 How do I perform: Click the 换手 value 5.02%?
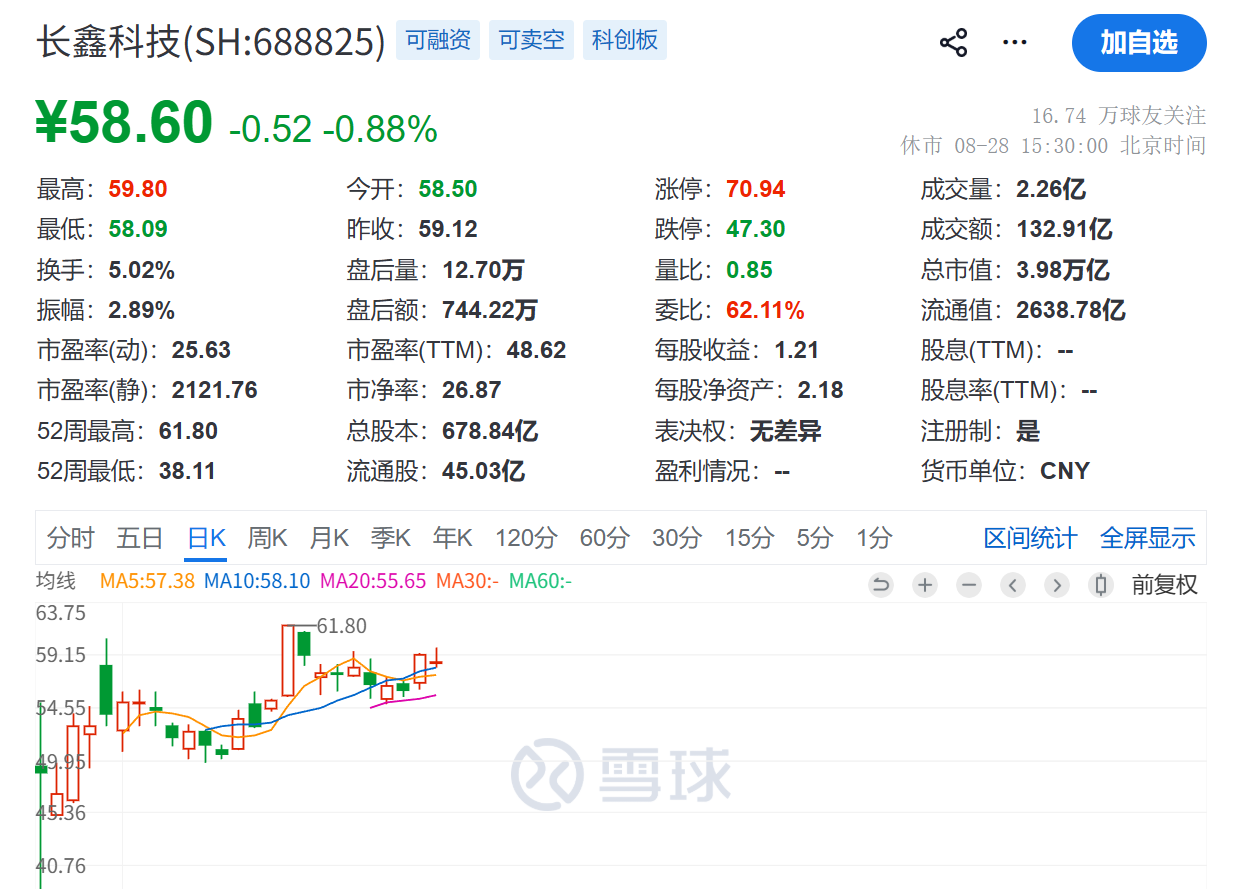tap(142, 270)
